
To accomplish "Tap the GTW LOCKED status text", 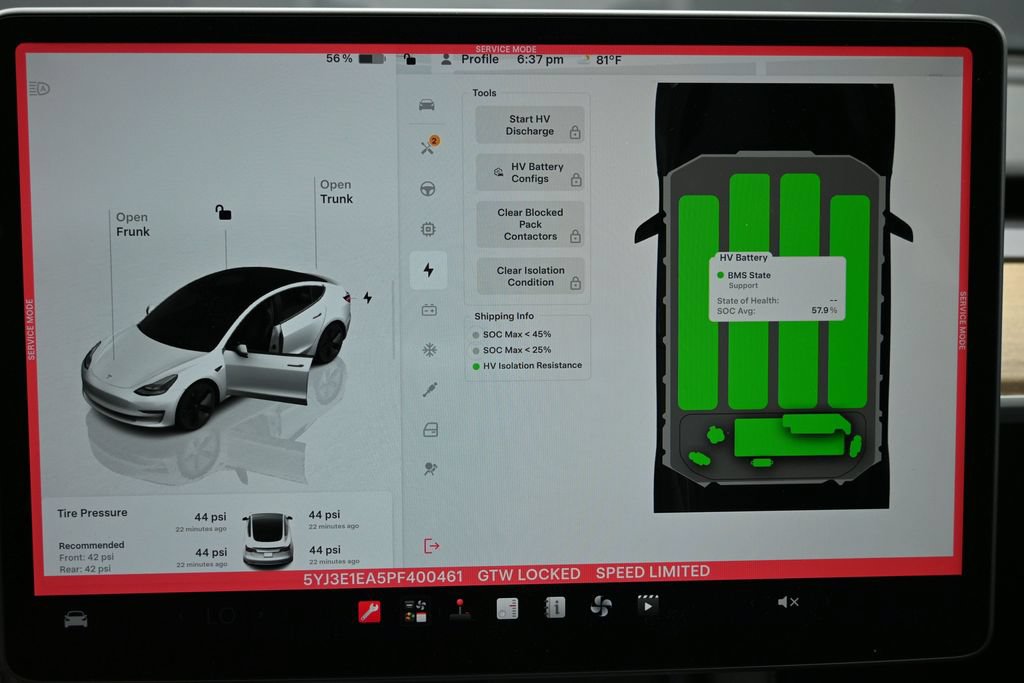I will point(529,575).
